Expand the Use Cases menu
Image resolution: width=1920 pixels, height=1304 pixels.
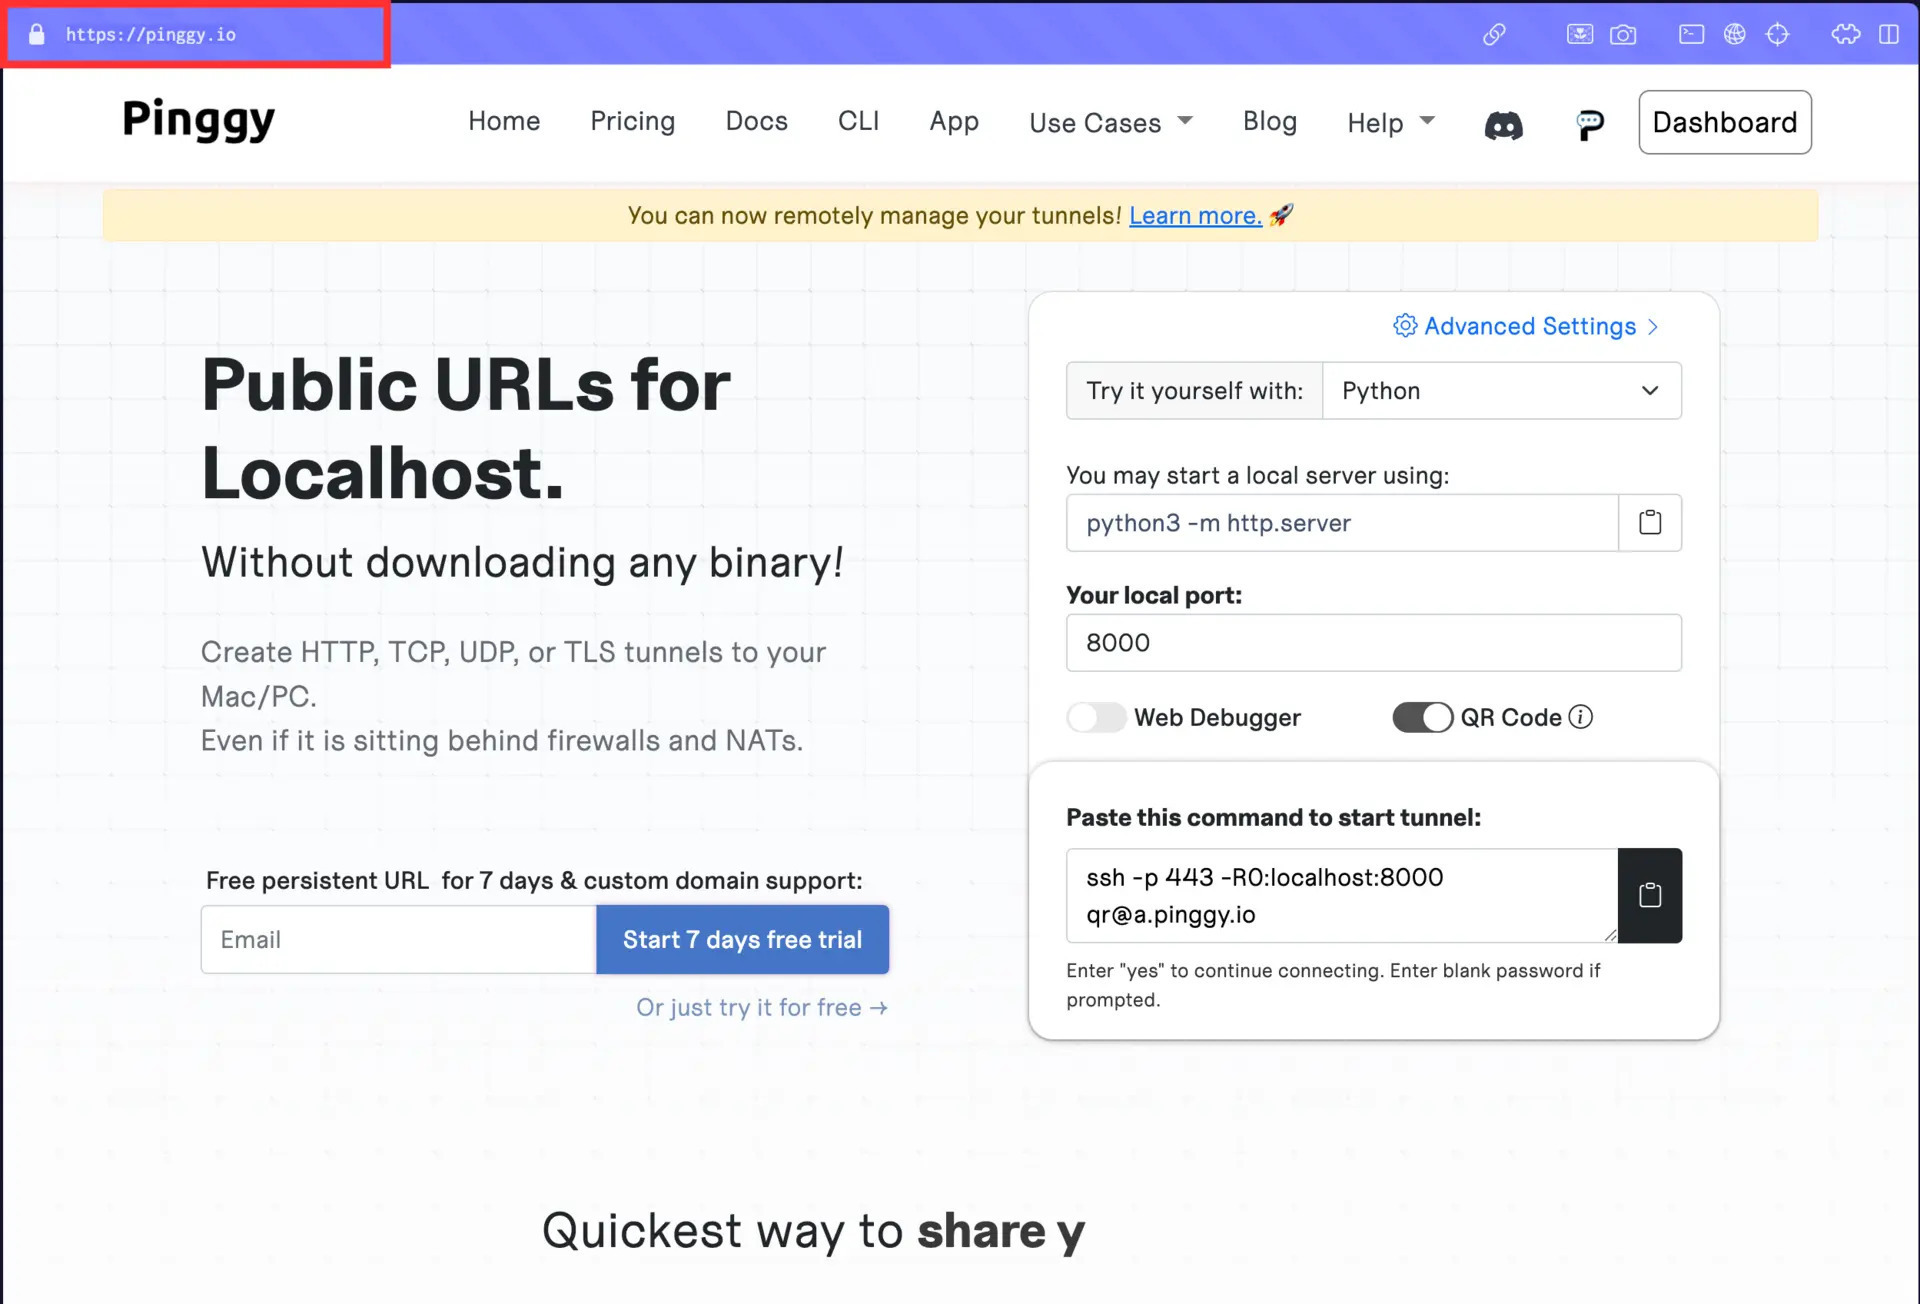click(1111, 122)
